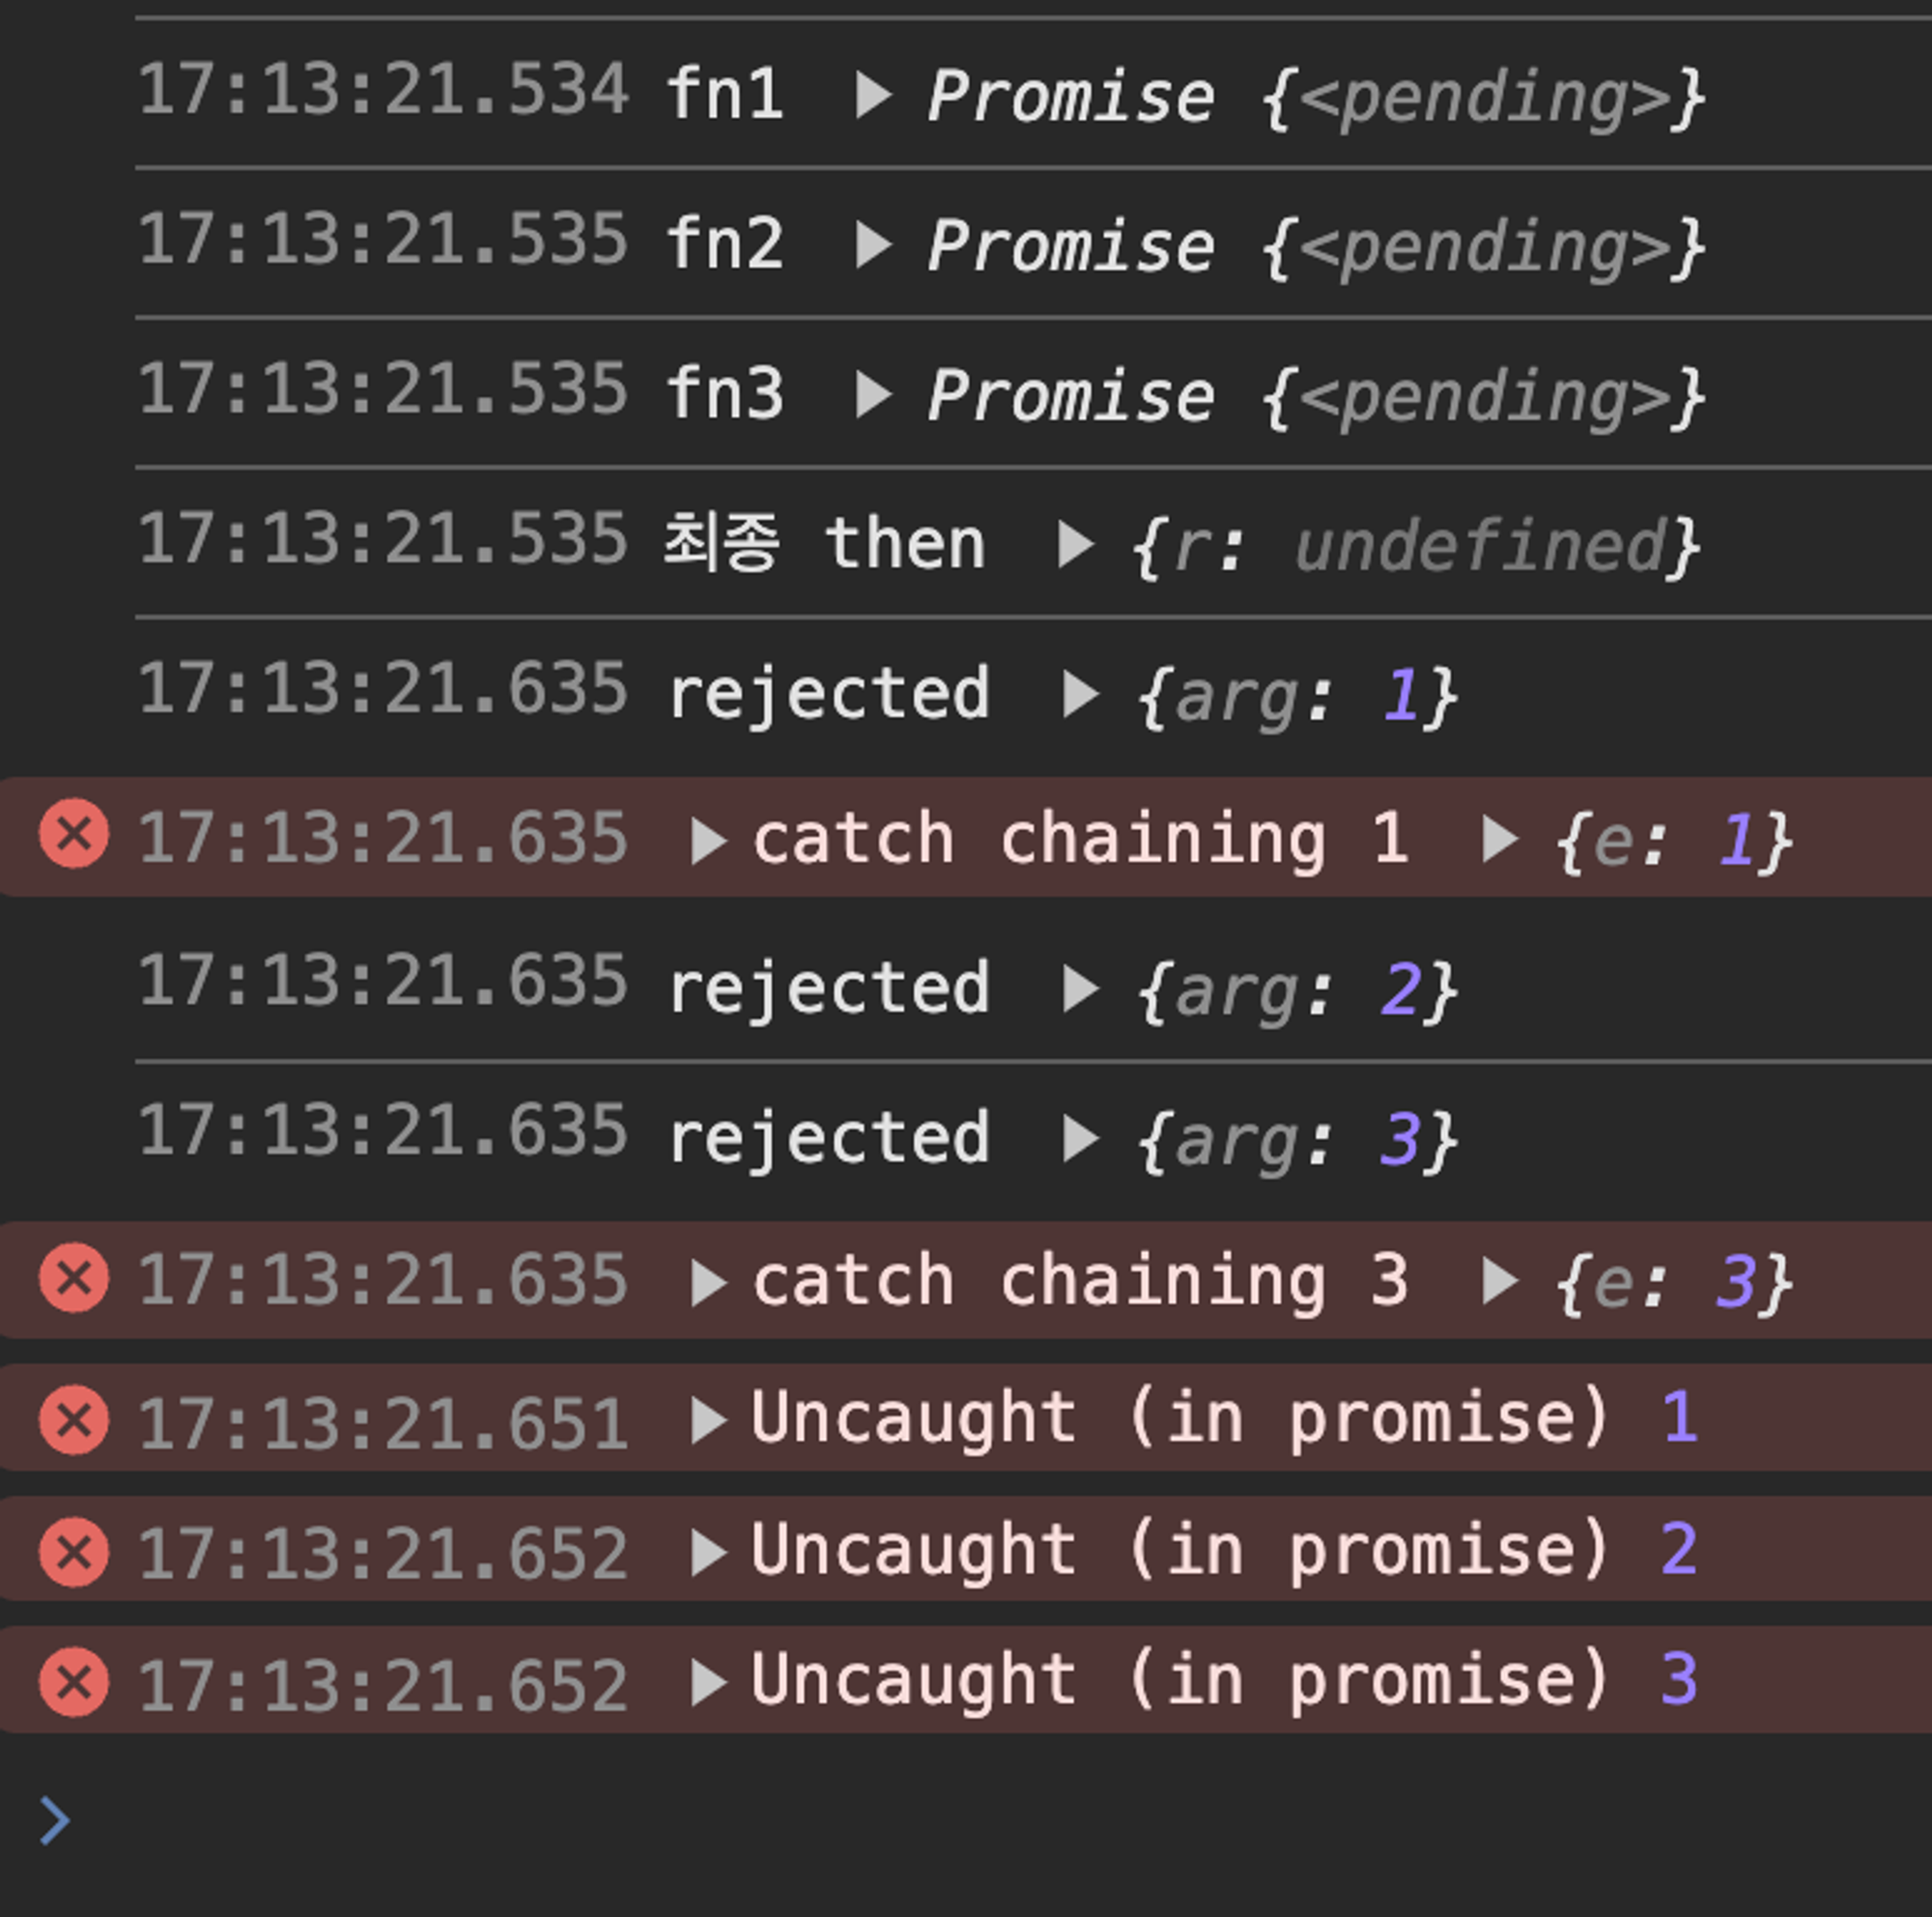
Task: Expand Uncaught (in promise) 1 stack trace
Action: coord(708,1421)
